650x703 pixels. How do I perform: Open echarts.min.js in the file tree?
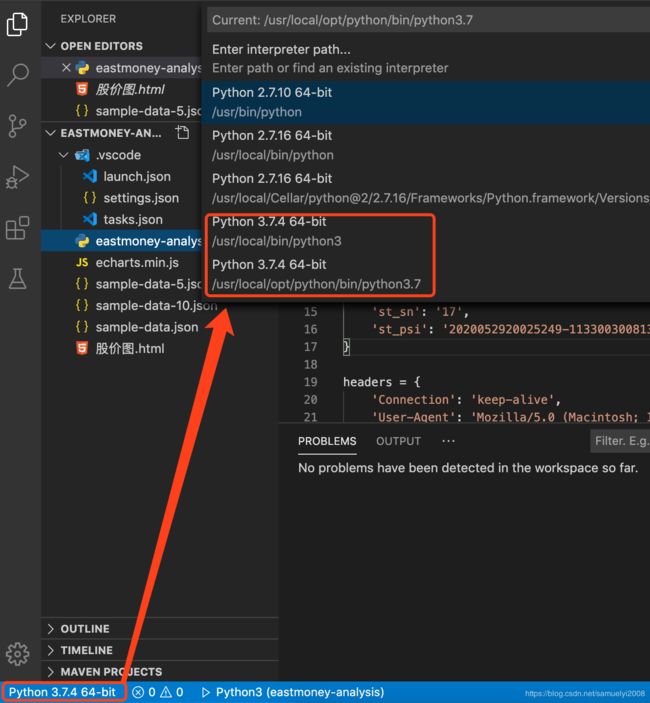137,263
